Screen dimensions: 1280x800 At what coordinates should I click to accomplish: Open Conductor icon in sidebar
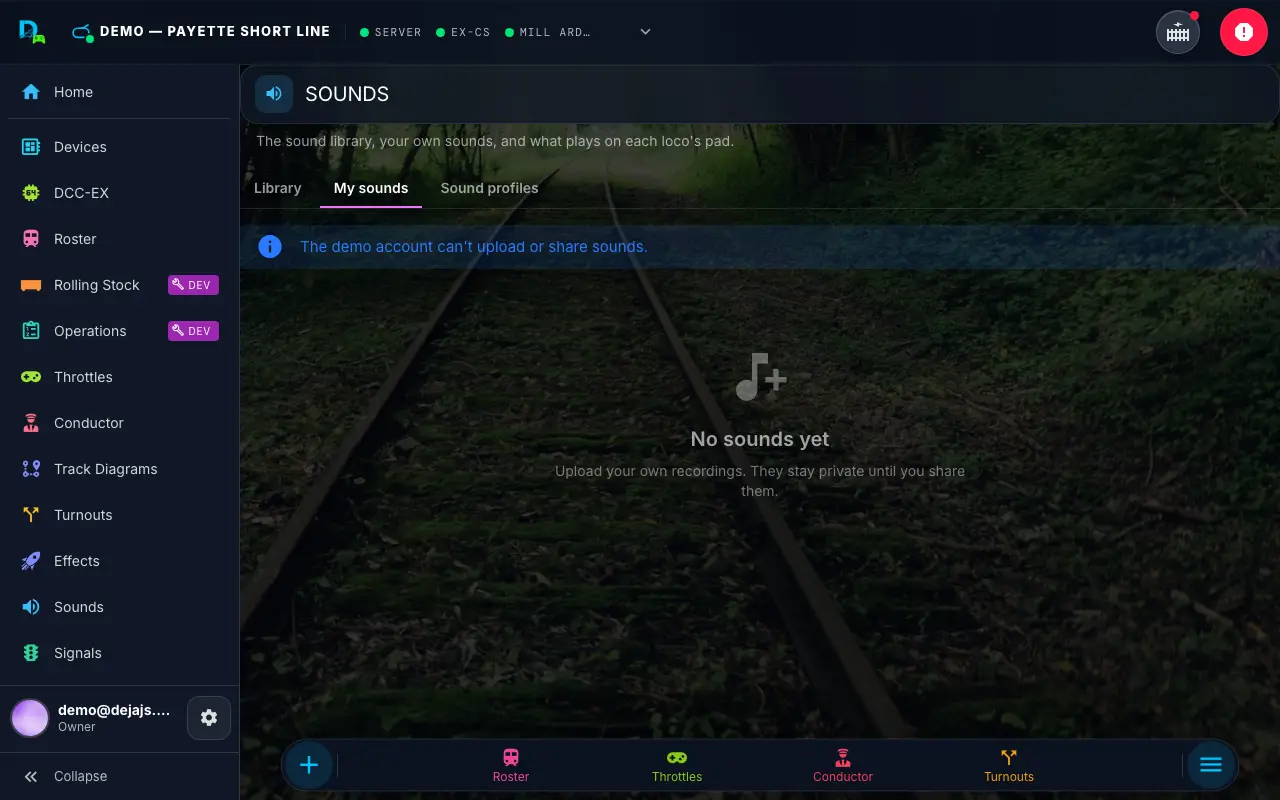31,423
